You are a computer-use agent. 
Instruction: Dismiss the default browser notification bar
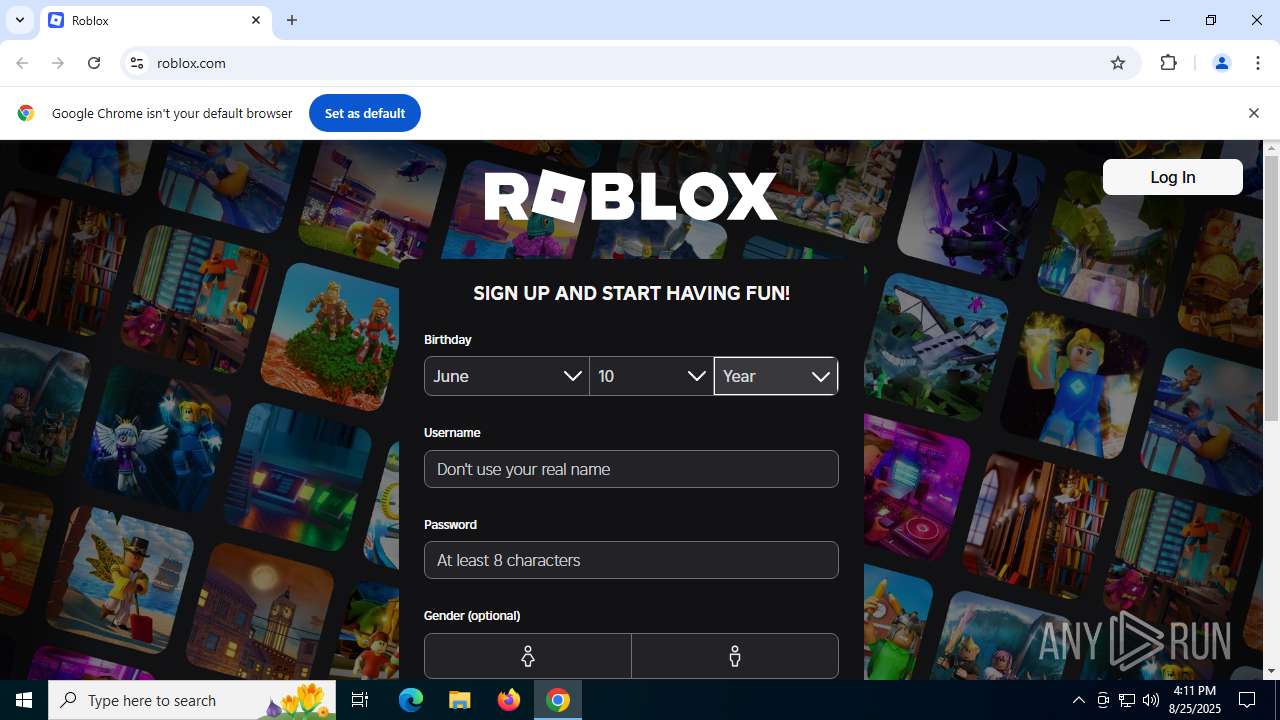1253,113
